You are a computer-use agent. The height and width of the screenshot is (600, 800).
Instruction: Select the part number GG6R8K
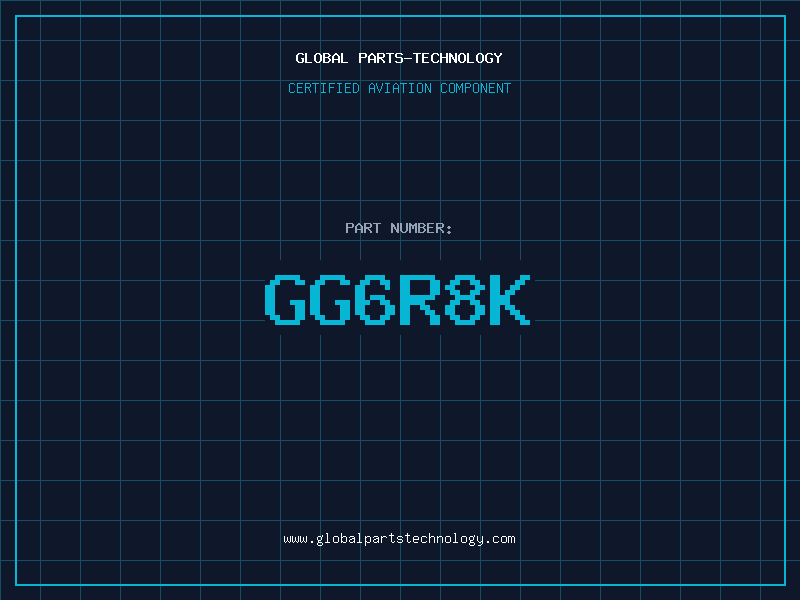(398, 299)
